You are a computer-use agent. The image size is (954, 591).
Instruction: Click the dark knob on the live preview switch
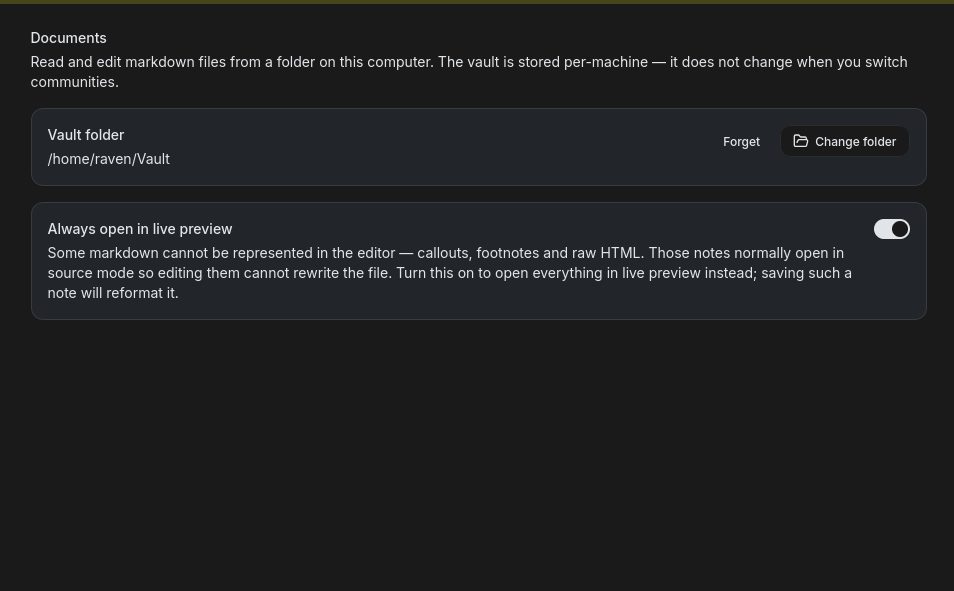900,229
